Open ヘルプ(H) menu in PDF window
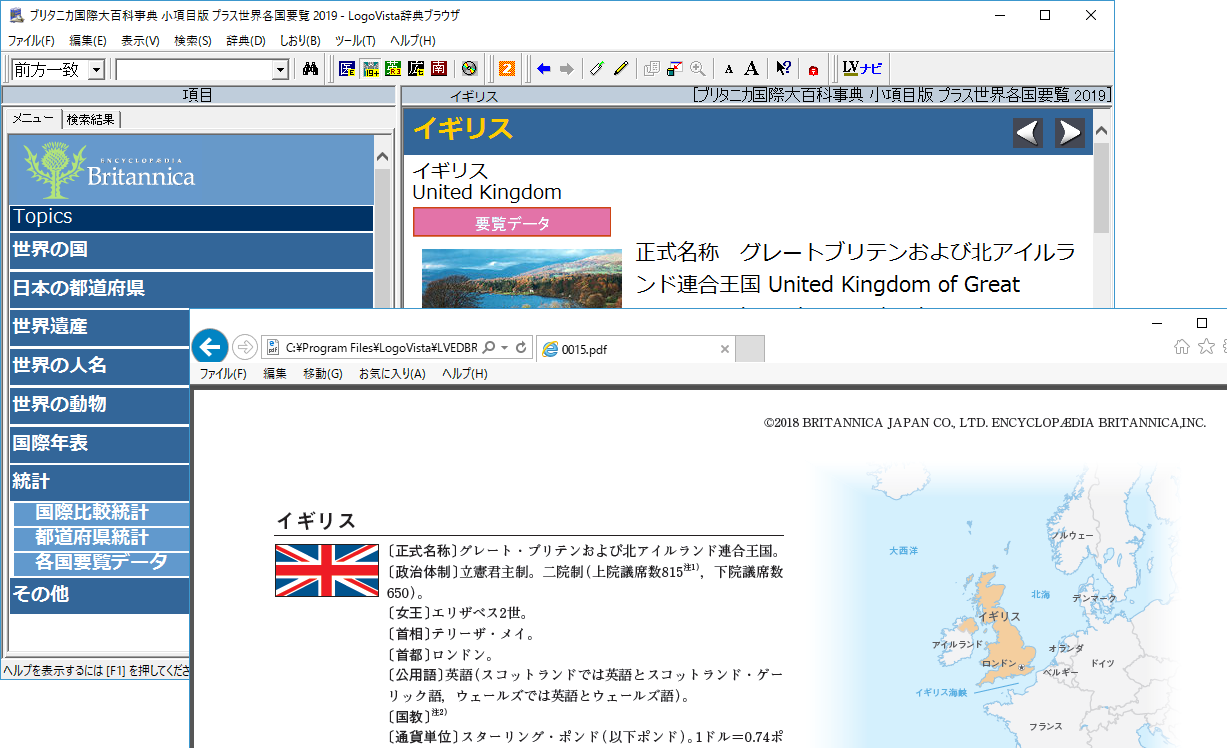Viewport: 1227px width, 748px height. 465,374
